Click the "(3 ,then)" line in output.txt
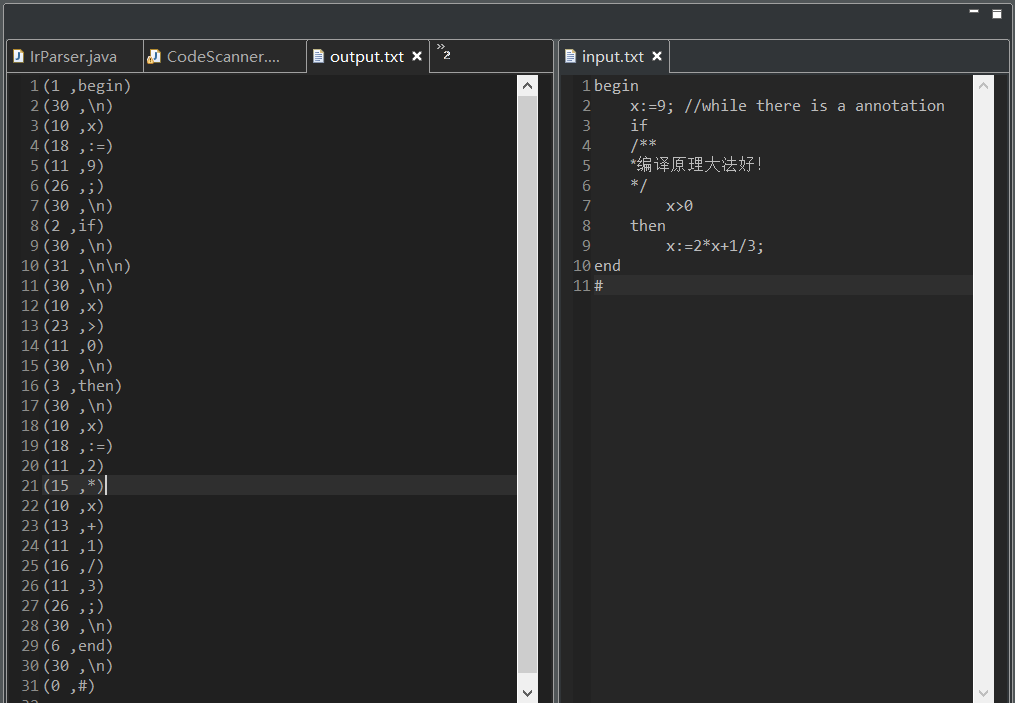Screen dimensions: 1015x703 (x=83, y=386)
